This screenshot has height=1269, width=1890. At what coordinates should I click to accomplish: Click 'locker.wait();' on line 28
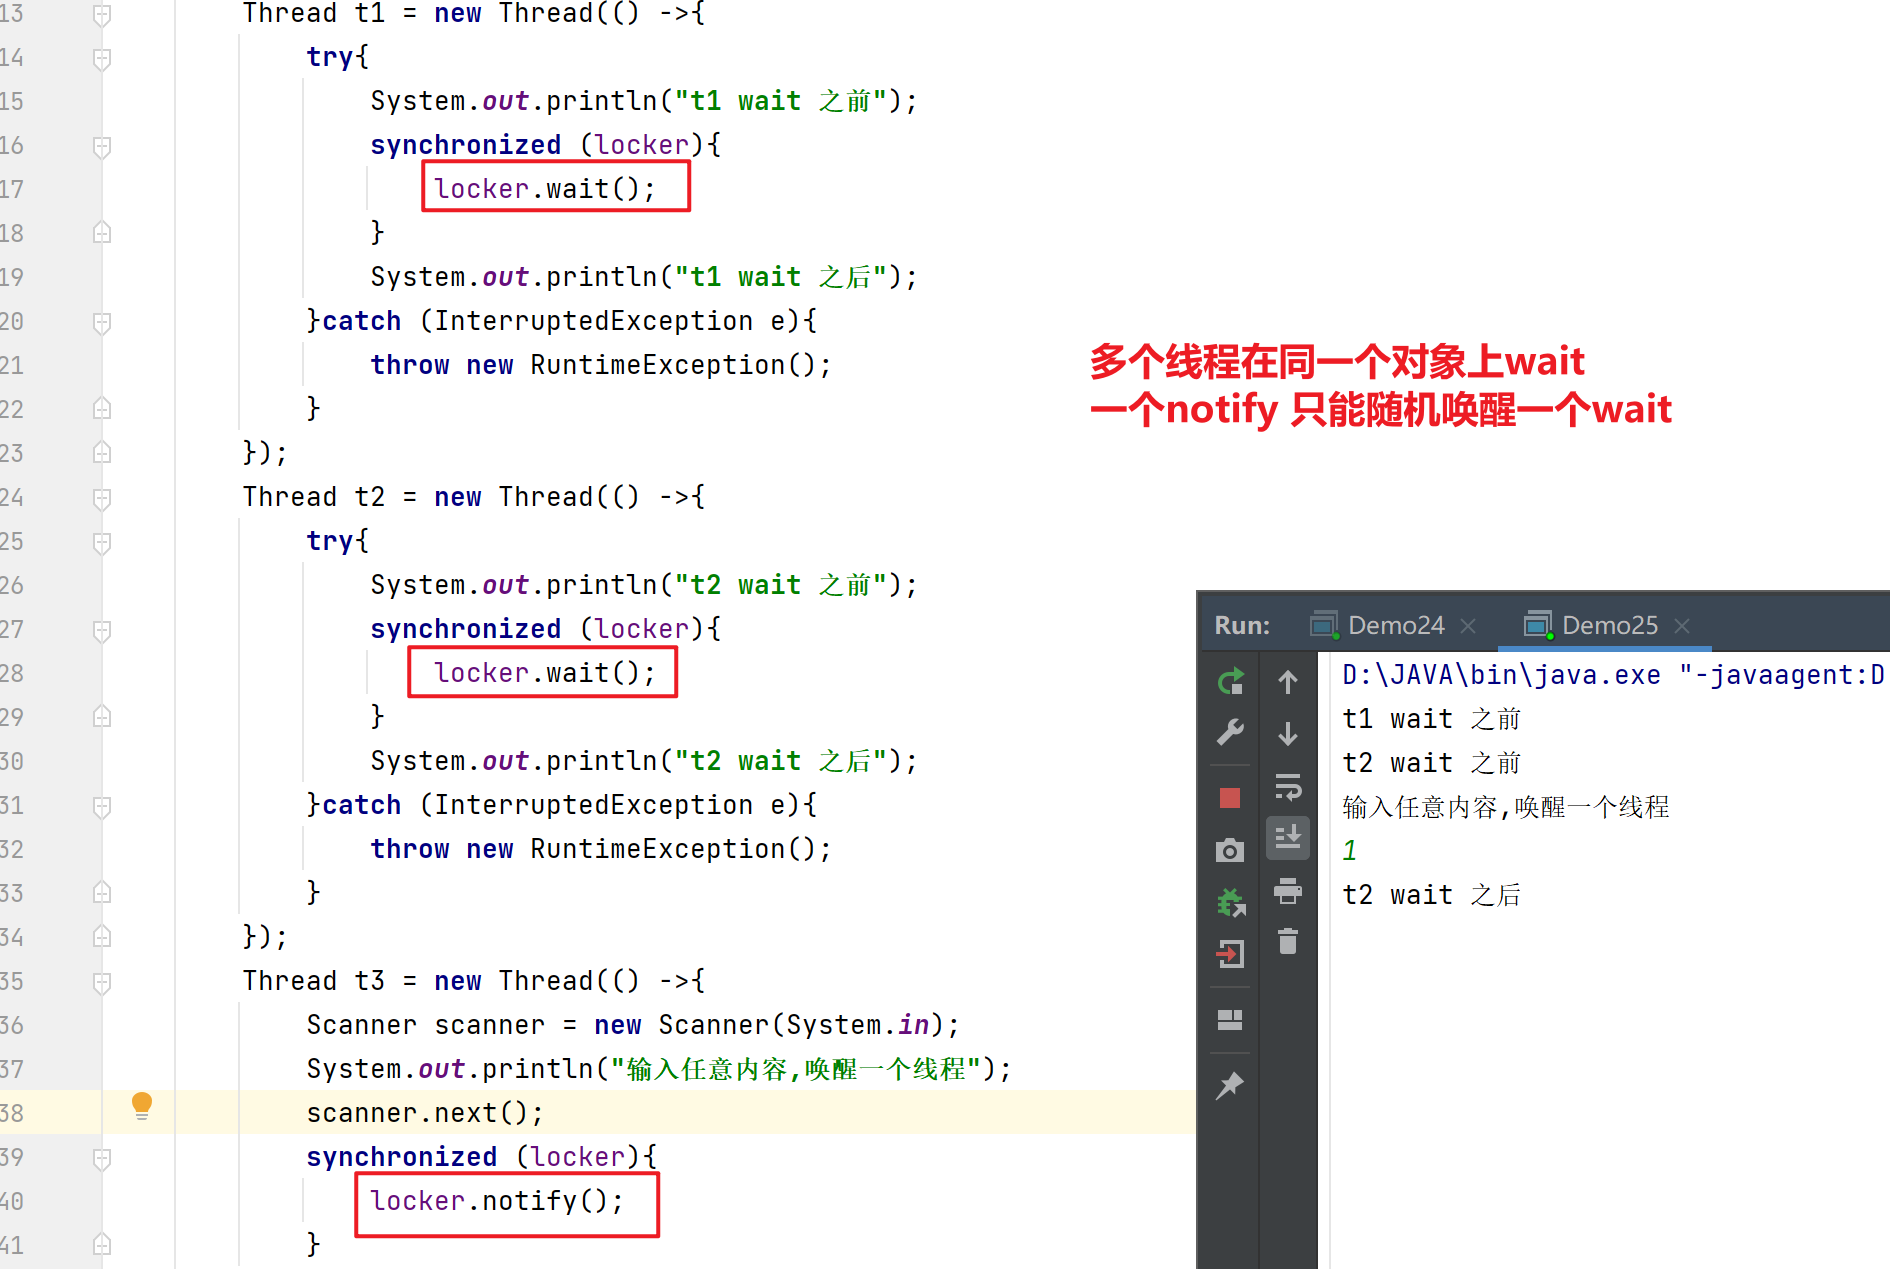tap(545, 673)
